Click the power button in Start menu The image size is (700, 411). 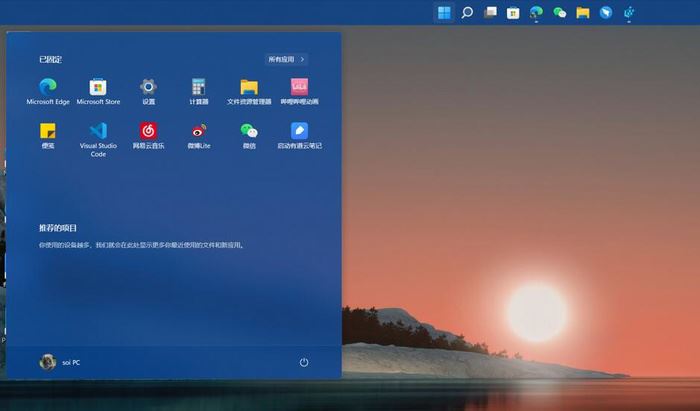point(304,362)
